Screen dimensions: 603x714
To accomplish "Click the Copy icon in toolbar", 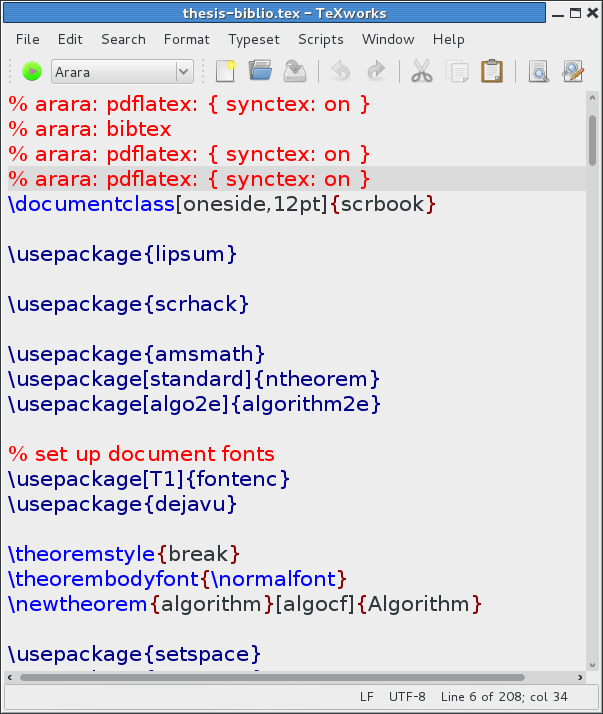I will pyautogui.click(x=457, y=71).
